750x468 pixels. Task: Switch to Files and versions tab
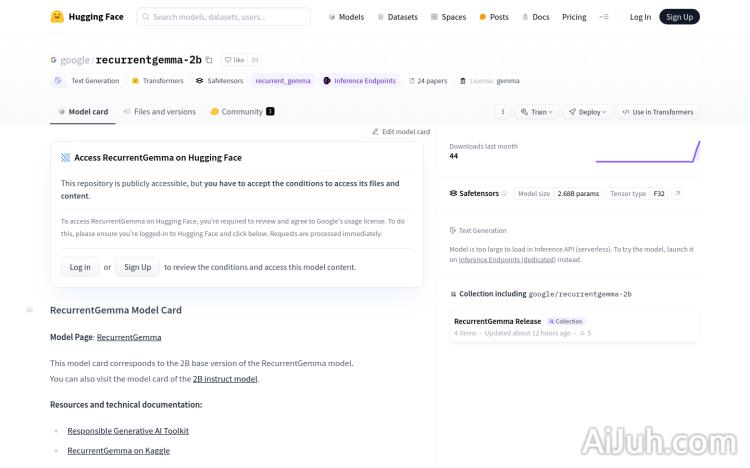[159, 112]
